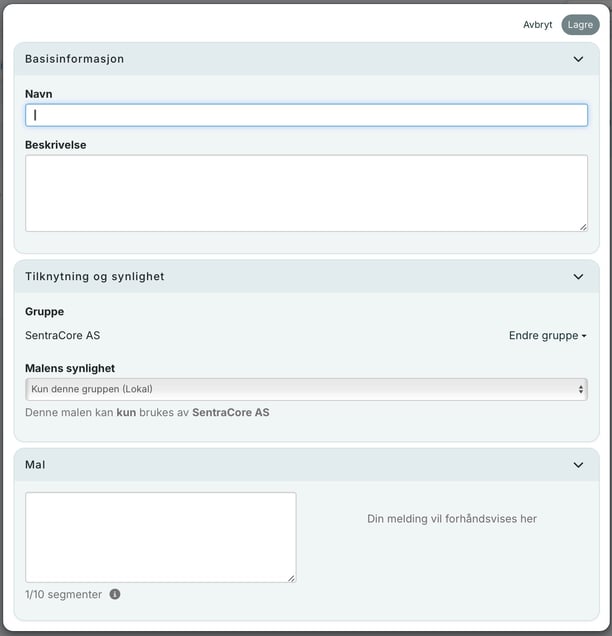
Task: Collapse the Mal section chevron
Action: [578, 465]
